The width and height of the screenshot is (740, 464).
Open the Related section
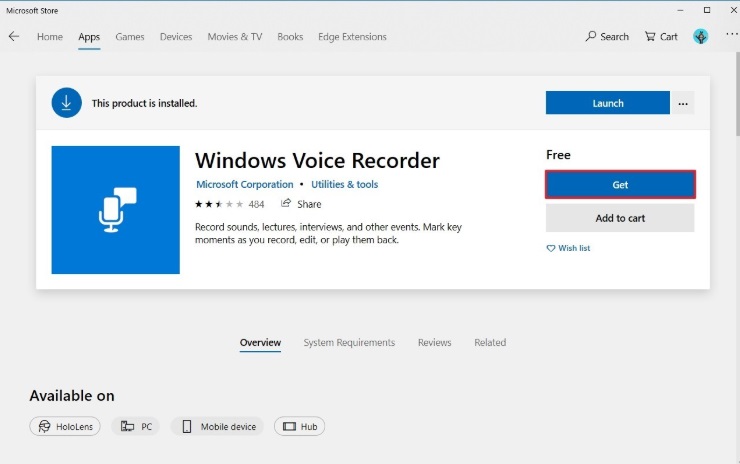coord(490,343)
